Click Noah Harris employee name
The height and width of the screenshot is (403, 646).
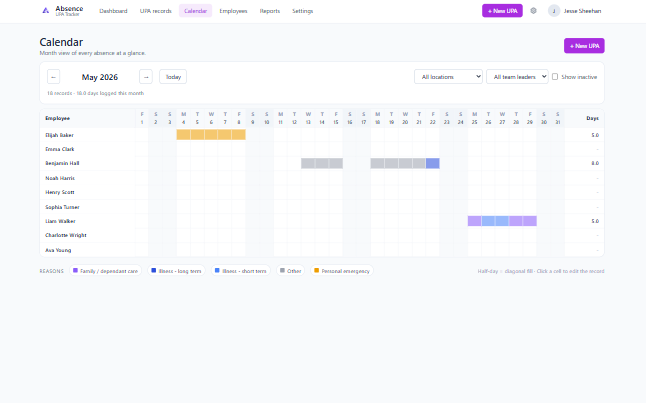point(60,178)
